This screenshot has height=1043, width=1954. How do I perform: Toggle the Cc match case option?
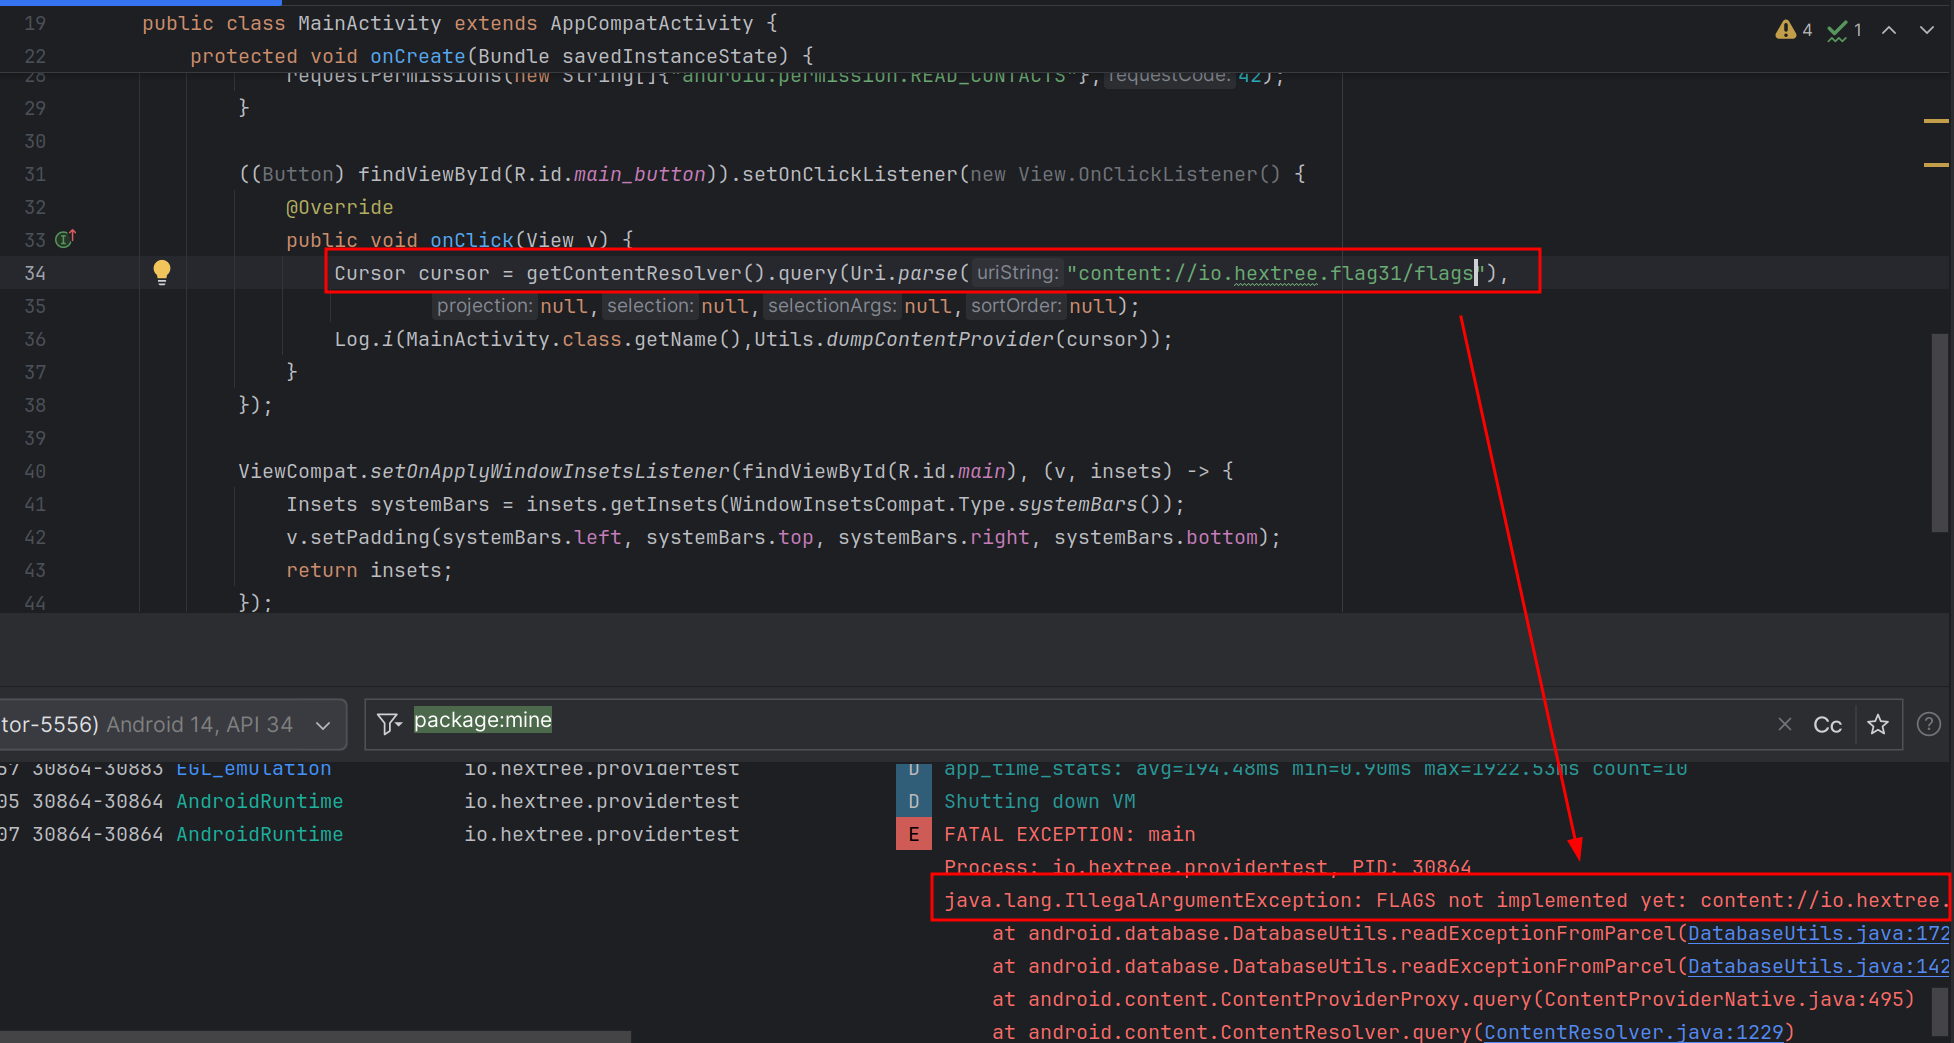(x=1827, y=725)
